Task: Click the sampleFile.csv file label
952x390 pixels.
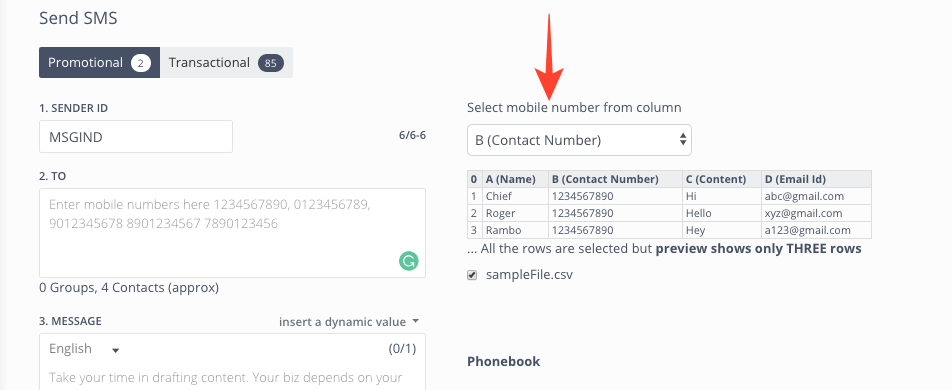Action: (x=529, y=275)
